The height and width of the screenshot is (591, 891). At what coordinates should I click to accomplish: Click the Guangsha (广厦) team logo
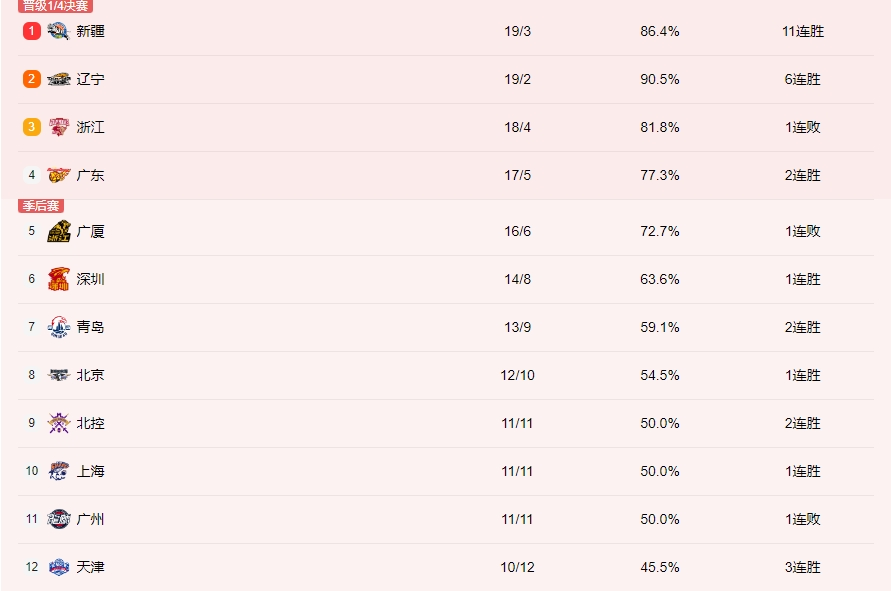tap(59, 231)
